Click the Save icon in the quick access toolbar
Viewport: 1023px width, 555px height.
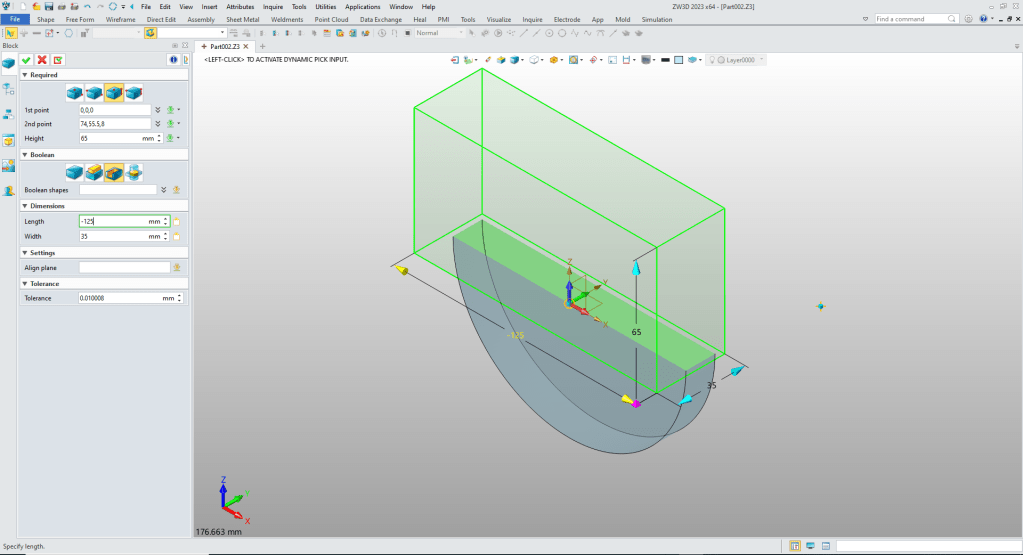(48, 7)
